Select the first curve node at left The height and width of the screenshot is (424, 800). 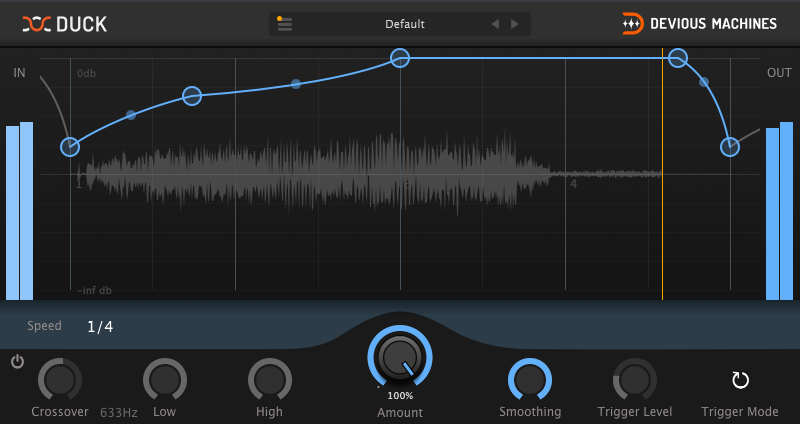pyautogui.click(x=70, y=147)
